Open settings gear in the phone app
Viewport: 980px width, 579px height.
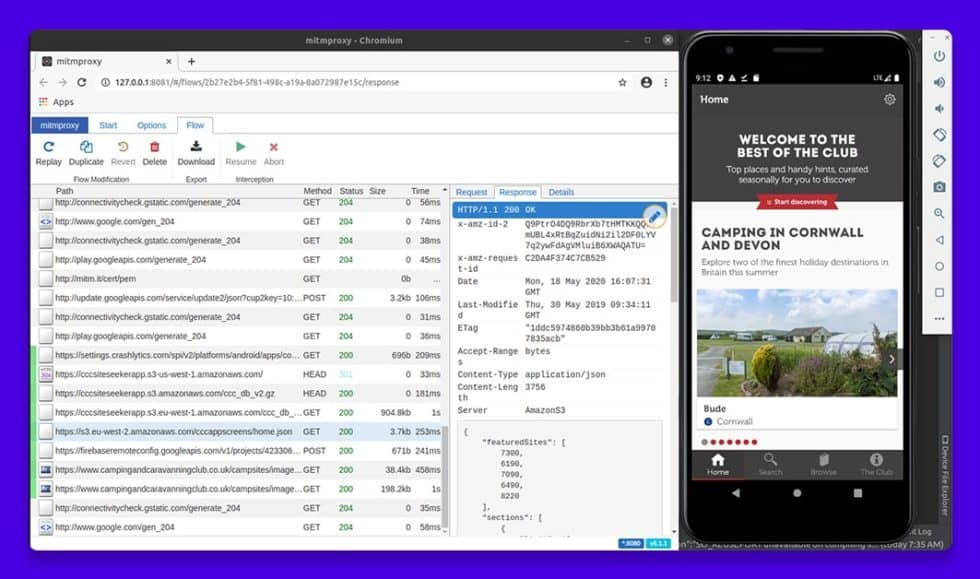point(889,99)
